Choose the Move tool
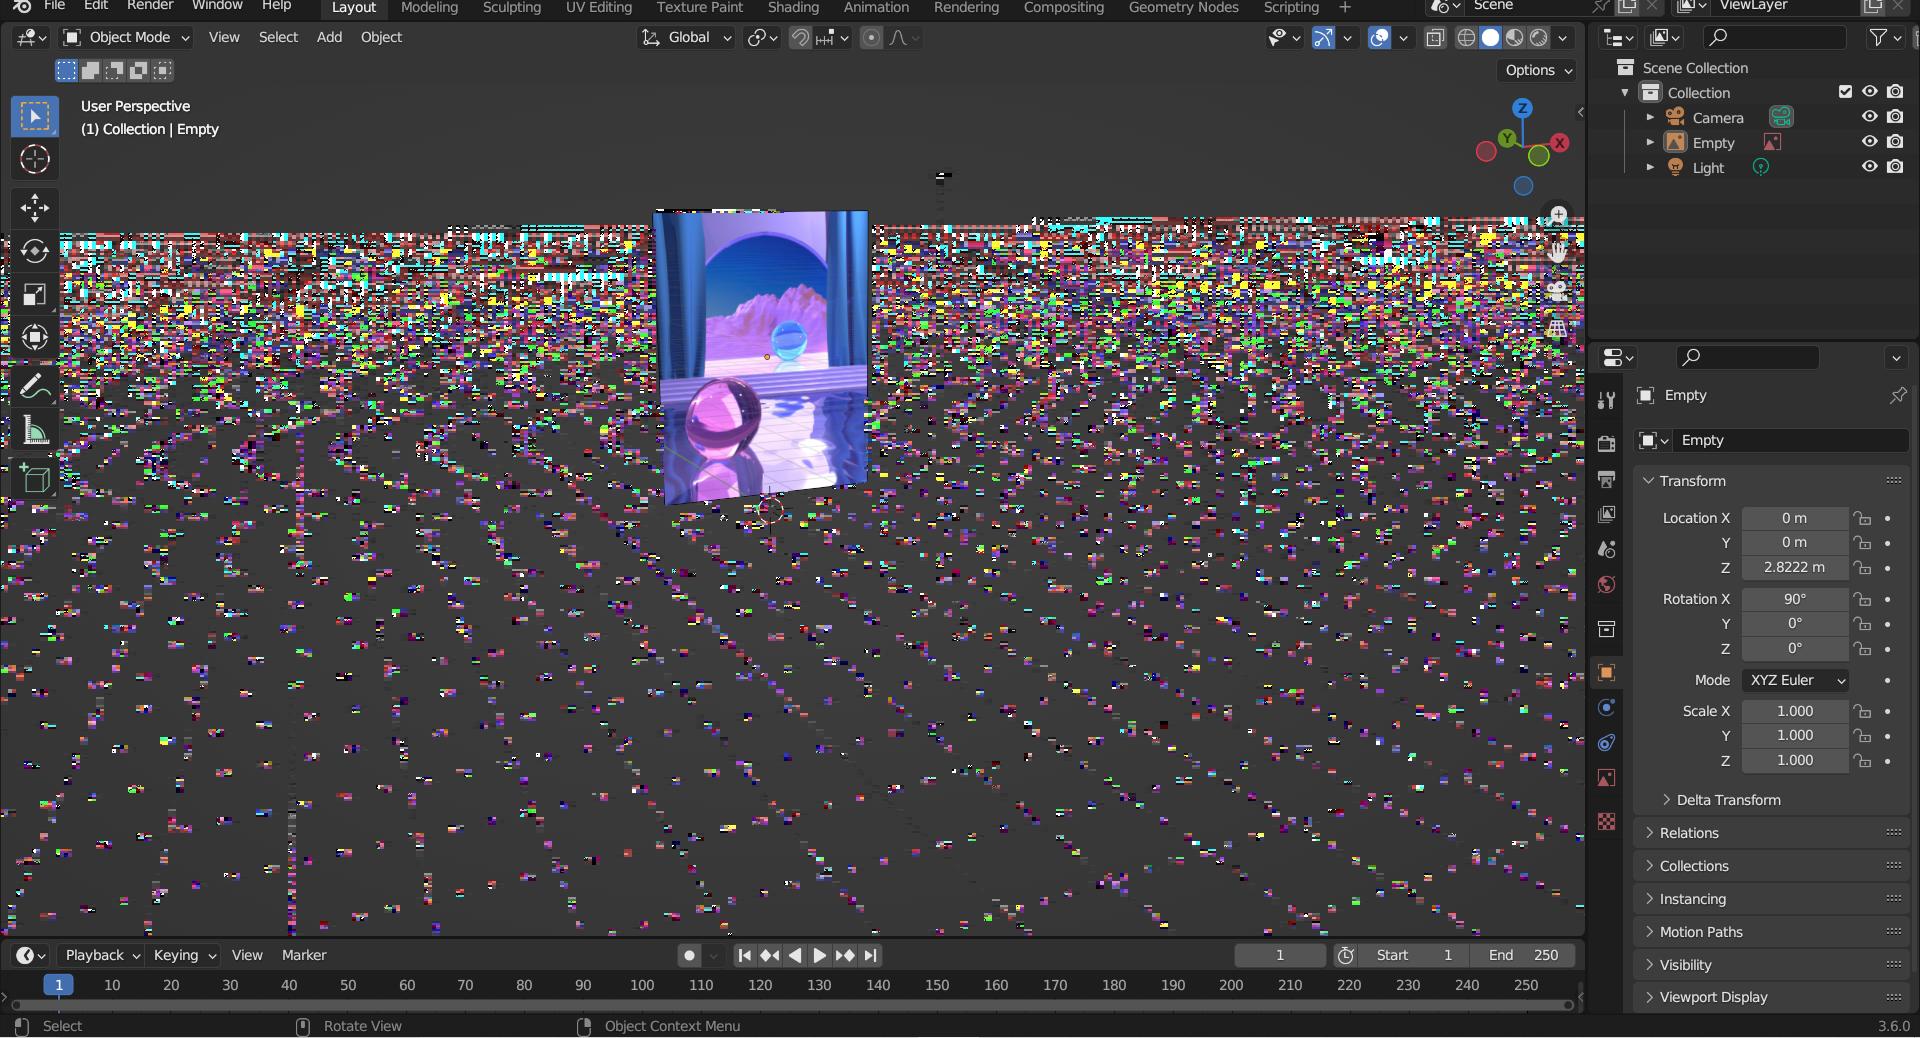Screen dimensions: 1920x1038 point(35,208)
